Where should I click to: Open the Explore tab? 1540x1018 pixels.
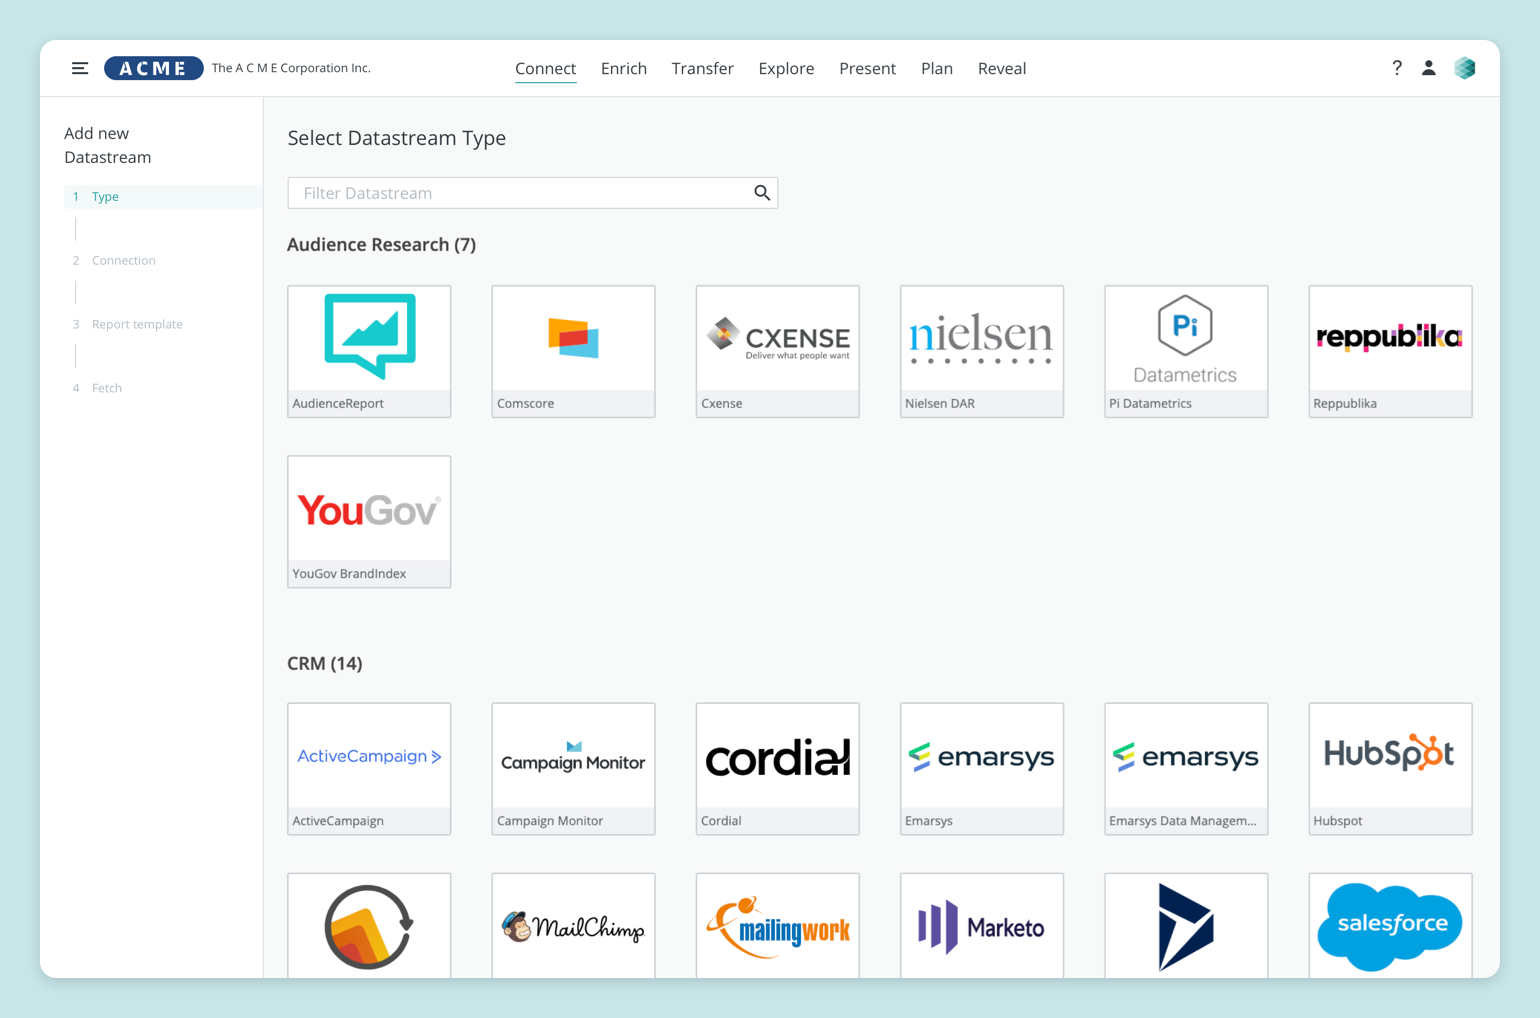(x=786, y=68)
